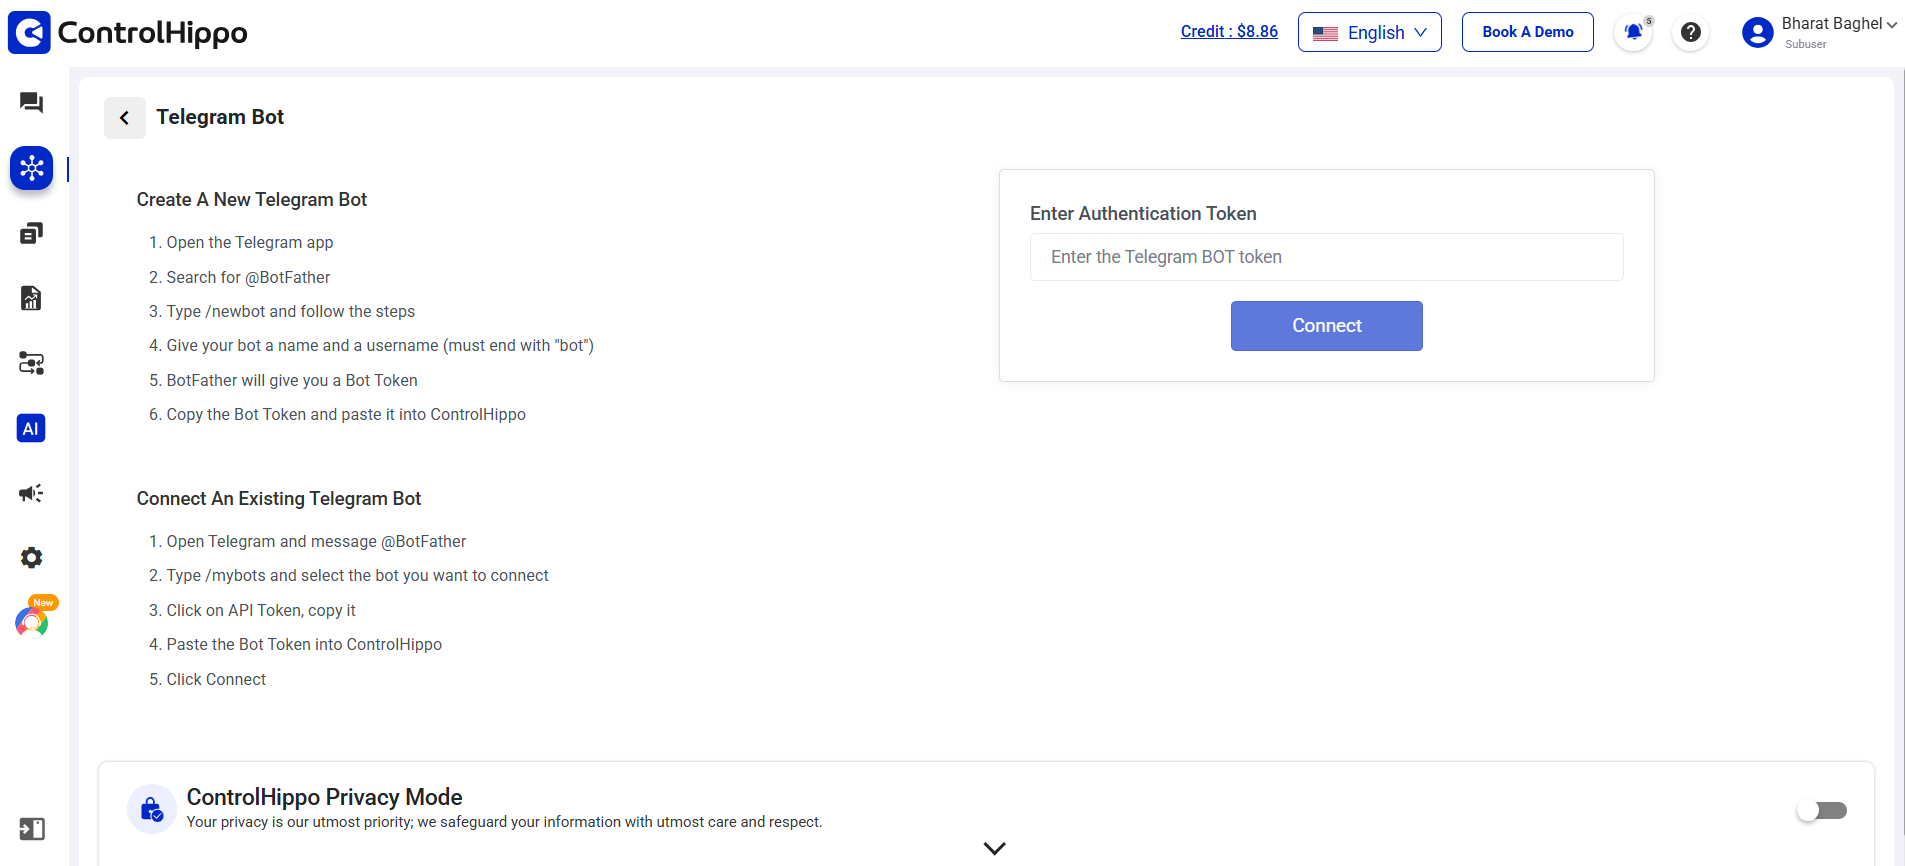Image resolution: width=1905 pixels, height=866 pixels.
Task: Go back using the Telegram Bot back arrow
Action: 124,117
